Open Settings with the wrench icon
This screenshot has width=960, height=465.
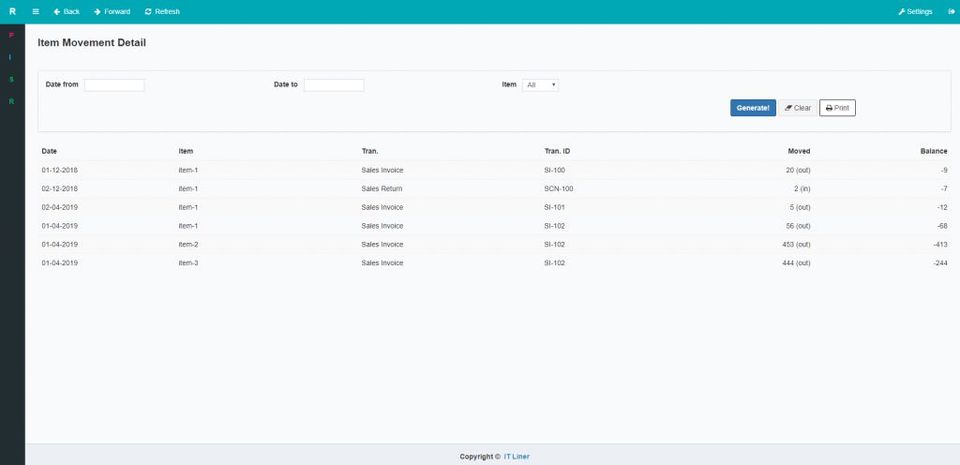[915, 12]
